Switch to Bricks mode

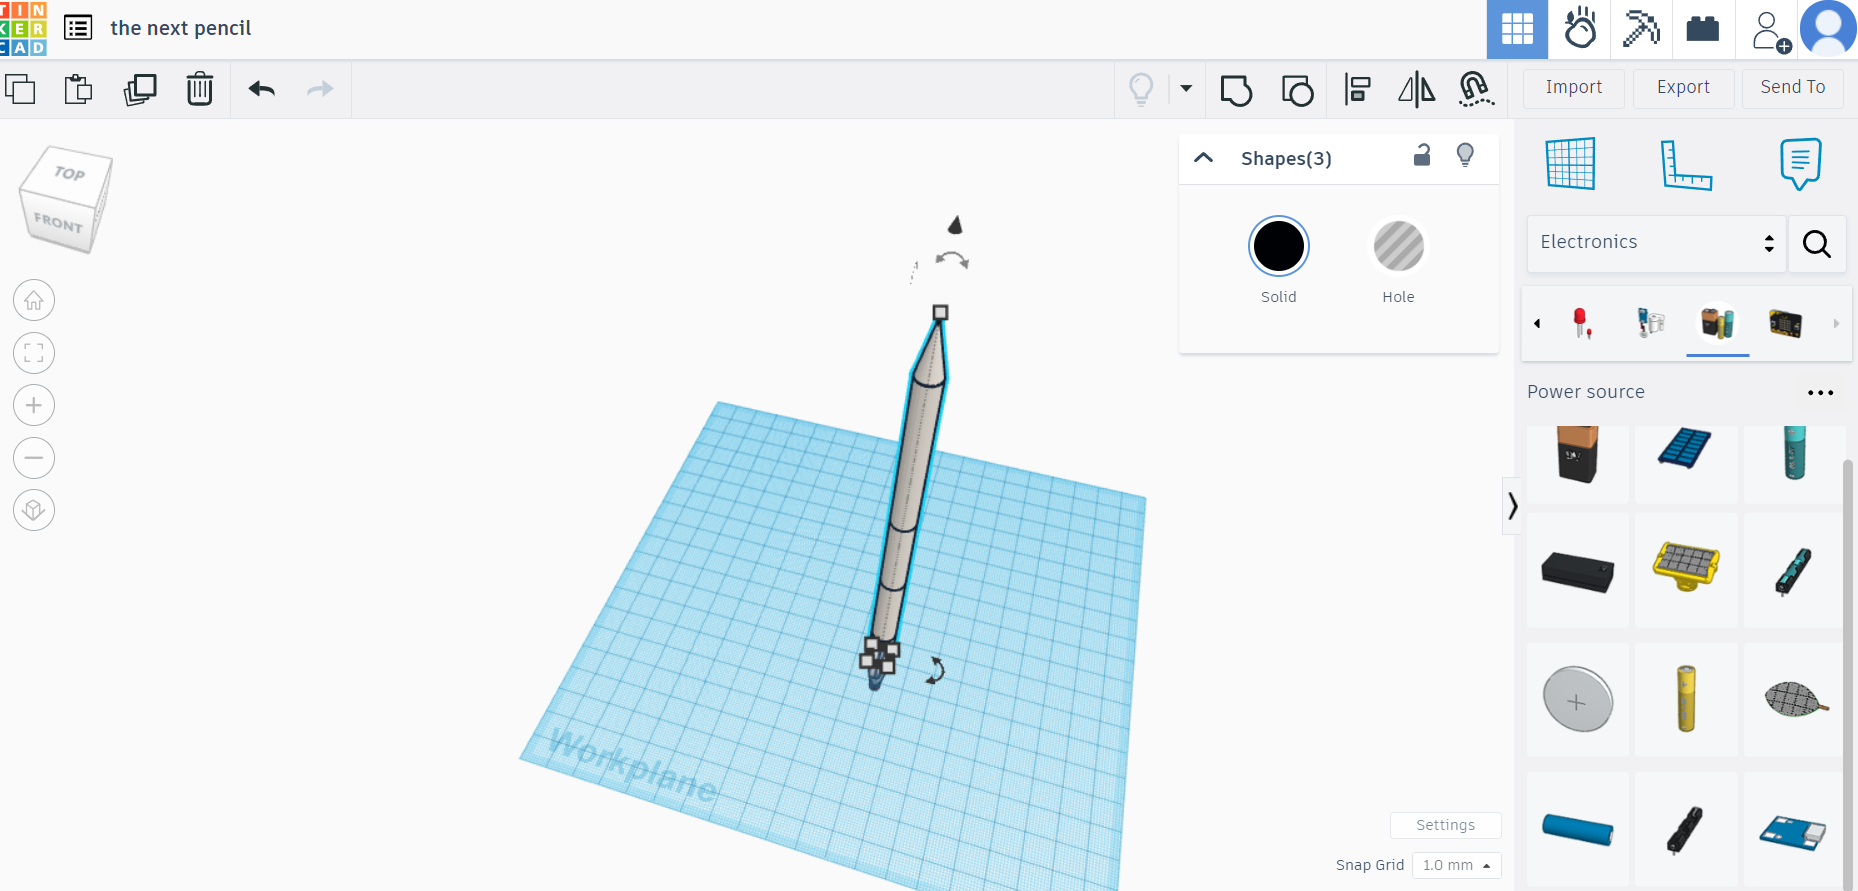tap(1703, 29)
